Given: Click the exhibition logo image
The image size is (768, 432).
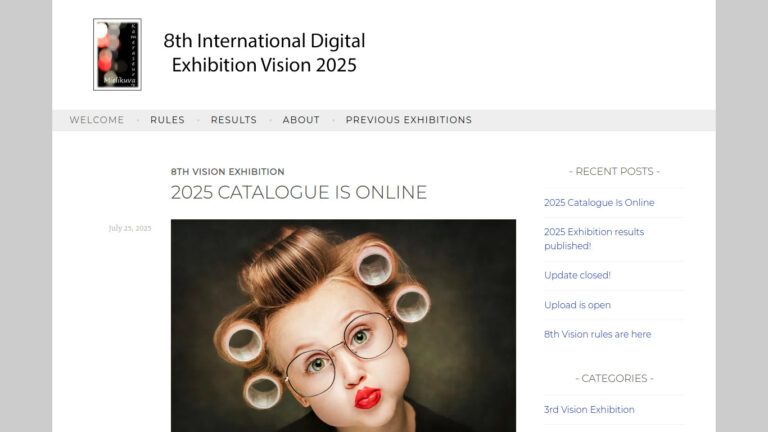Looking at the screenshot, I should tap(117, 54).
